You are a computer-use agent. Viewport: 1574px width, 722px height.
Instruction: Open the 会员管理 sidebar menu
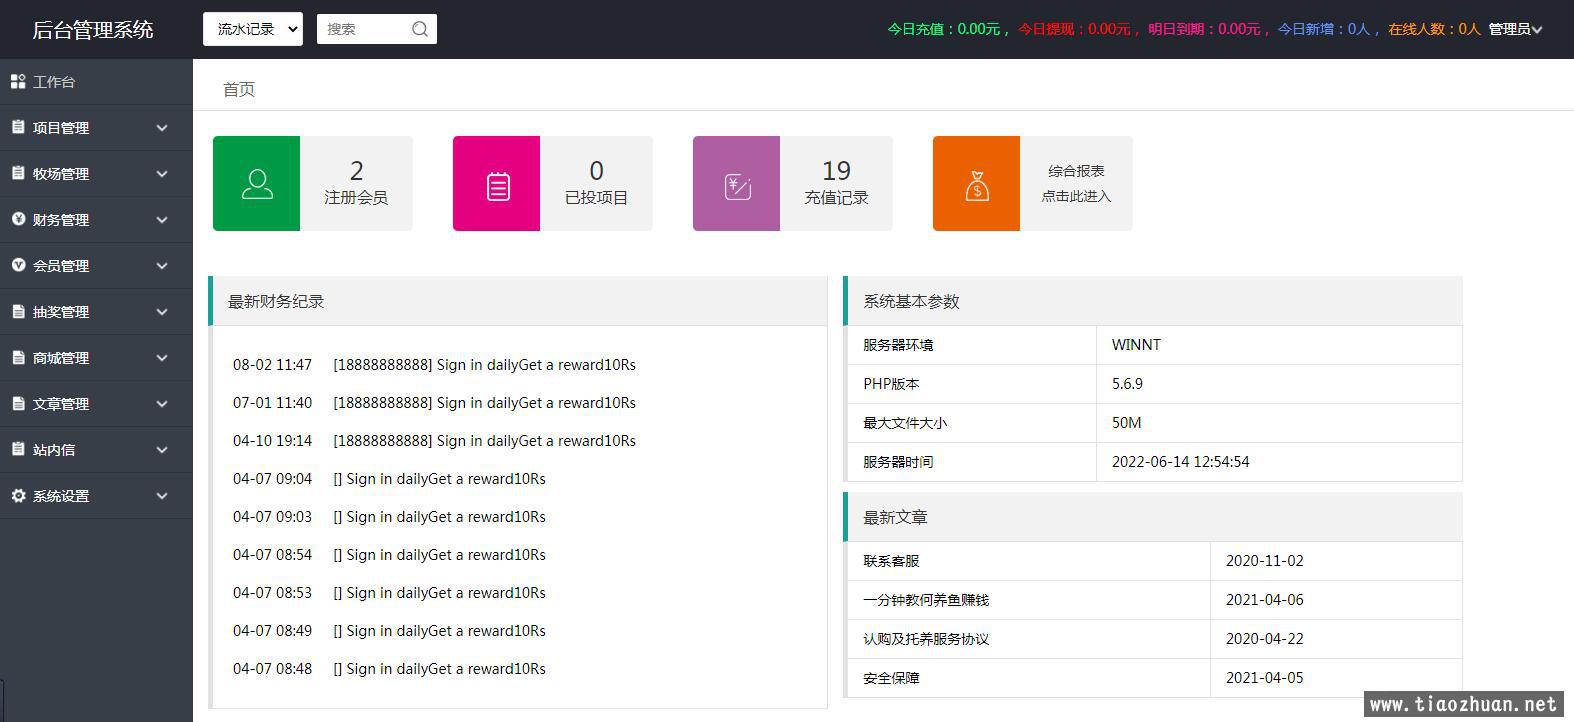[x=61, y=266]
